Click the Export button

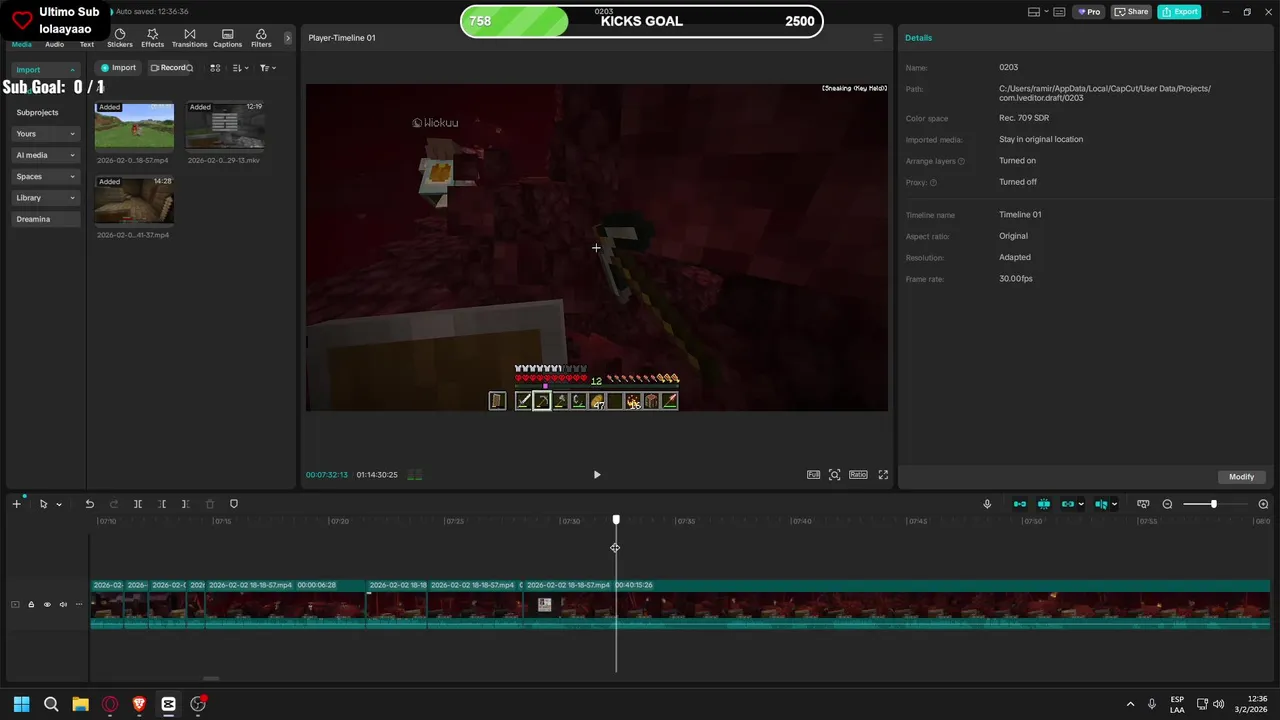1180,12
